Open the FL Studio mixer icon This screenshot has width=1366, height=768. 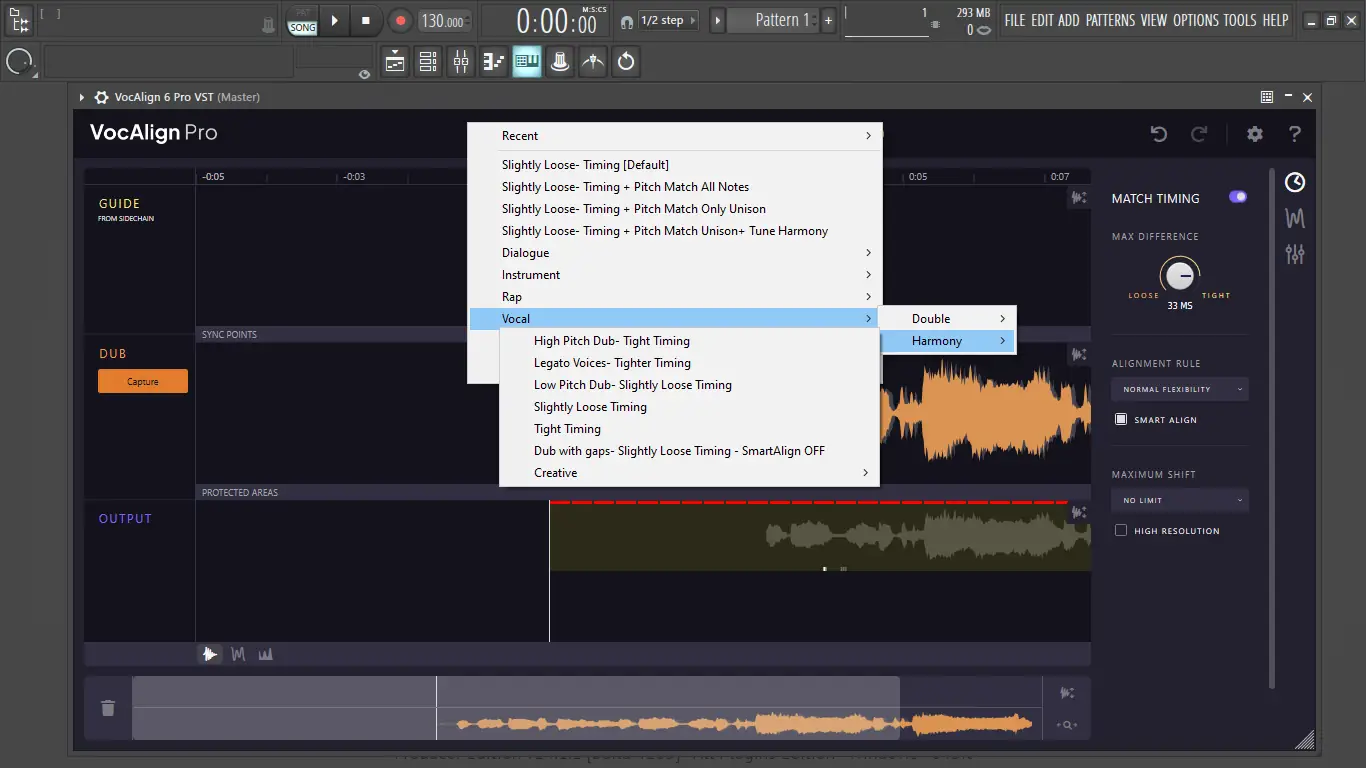pos(461,62)
